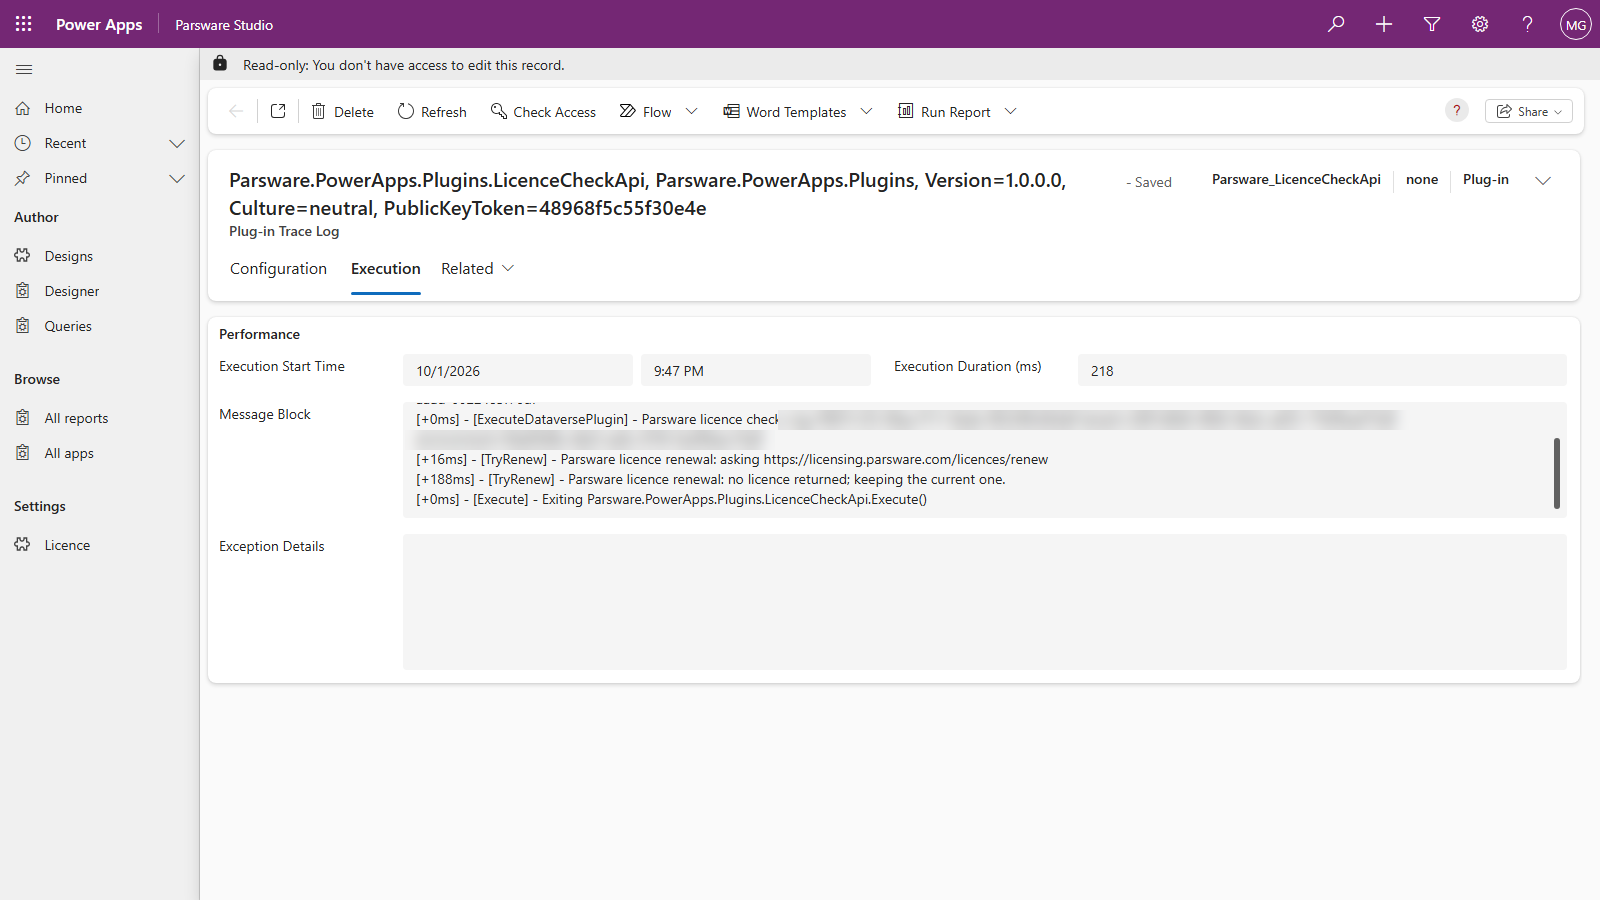1600x900 pixels.
Task: Click the Execution Start Time date field
Action: pyautogui.click(x=518, y=370)
